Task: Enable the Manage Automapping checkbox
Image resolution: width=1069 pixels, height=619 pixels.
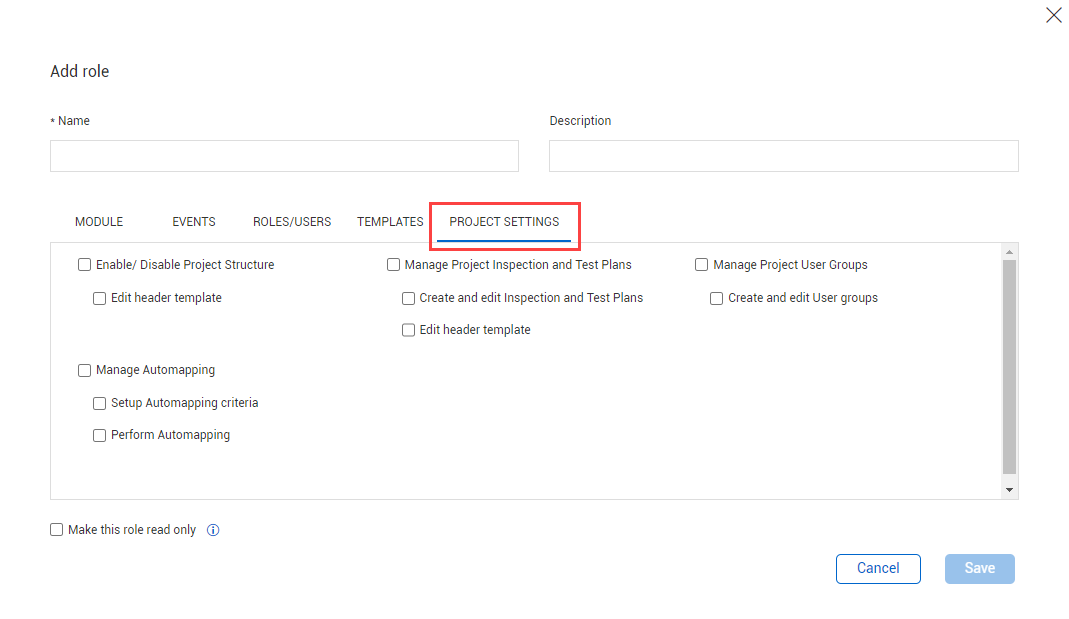Action: click(84, 371)
